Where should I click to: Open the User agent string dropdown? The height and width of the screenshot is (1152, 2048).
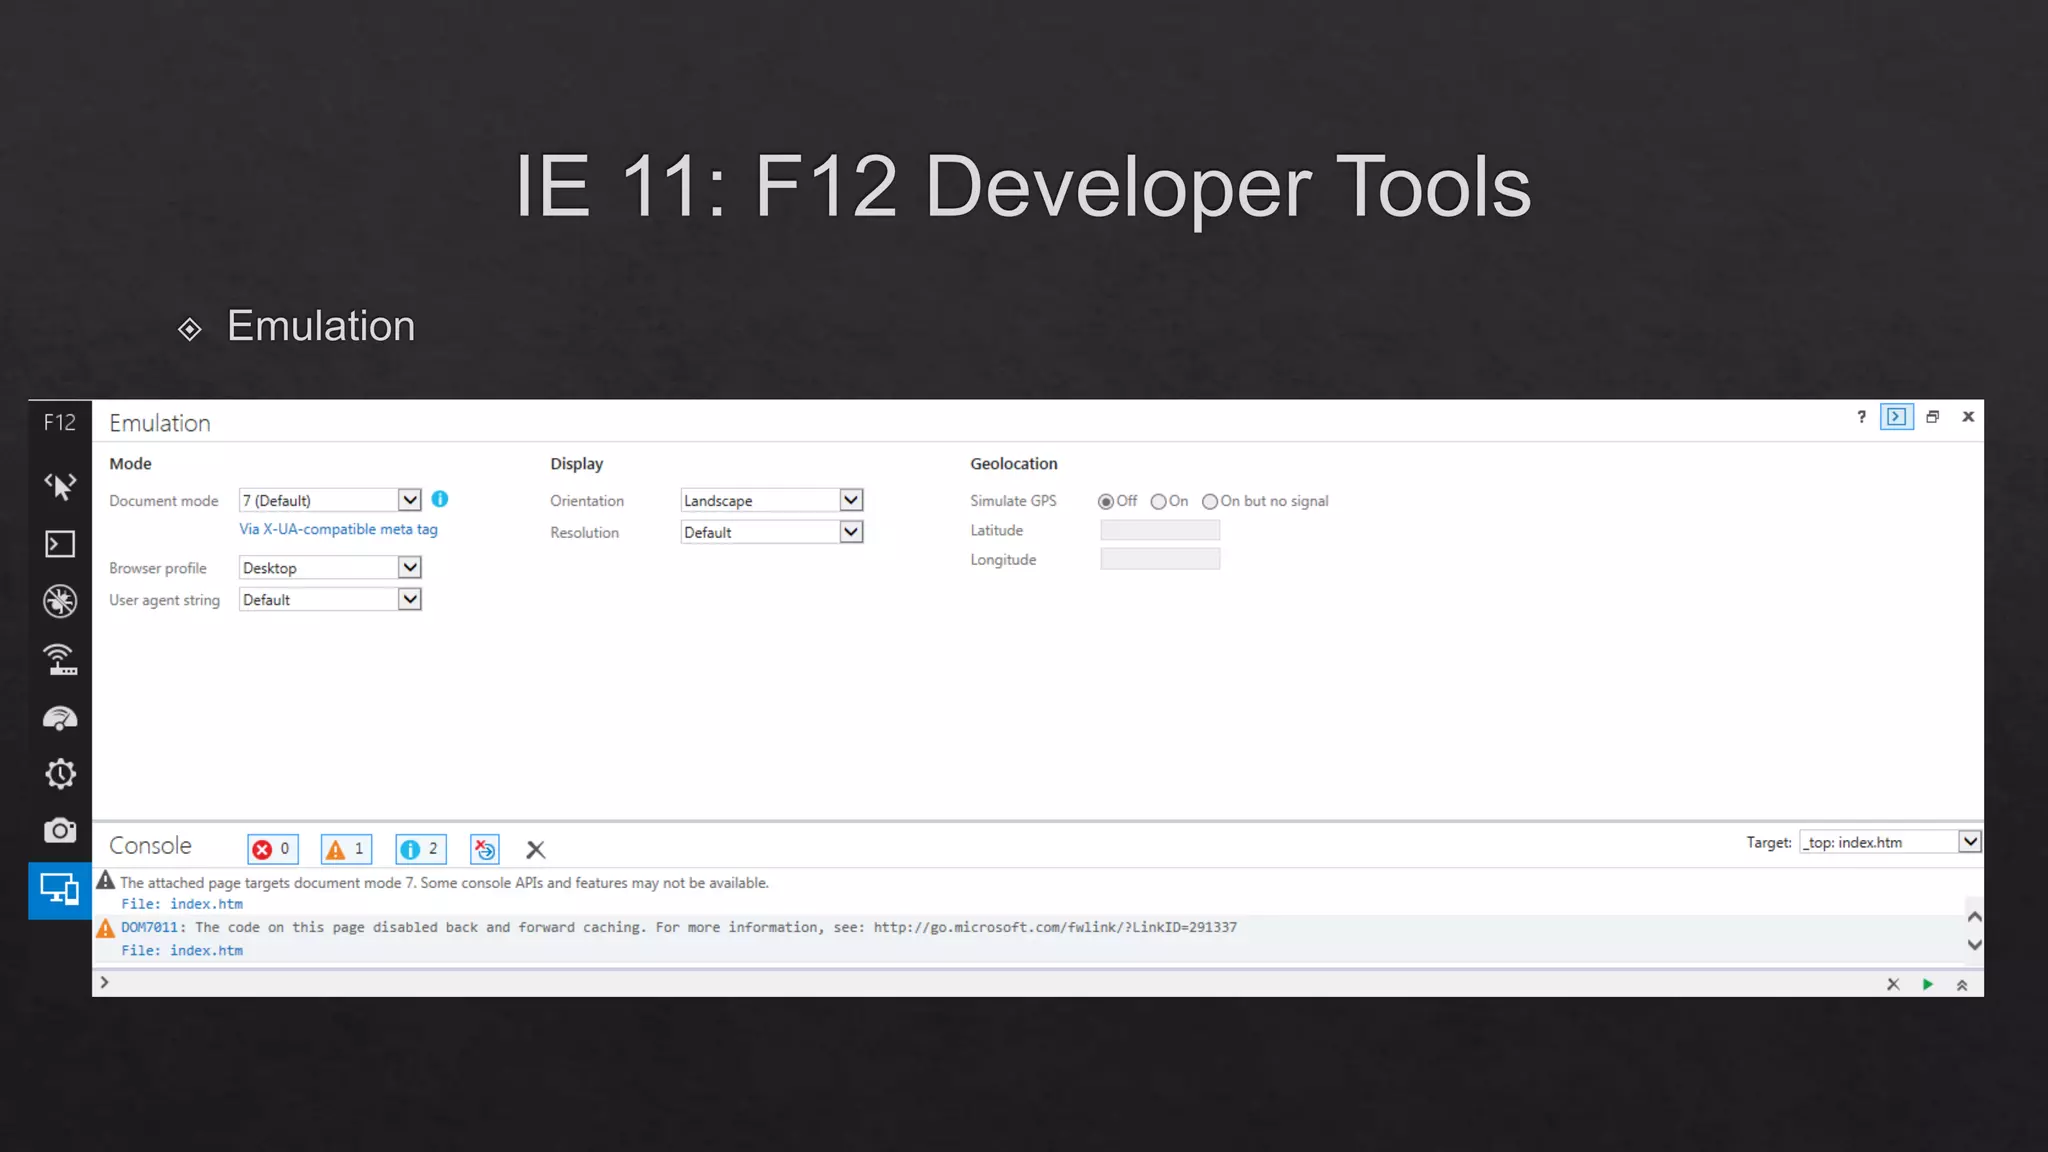[x=330, y=600]
